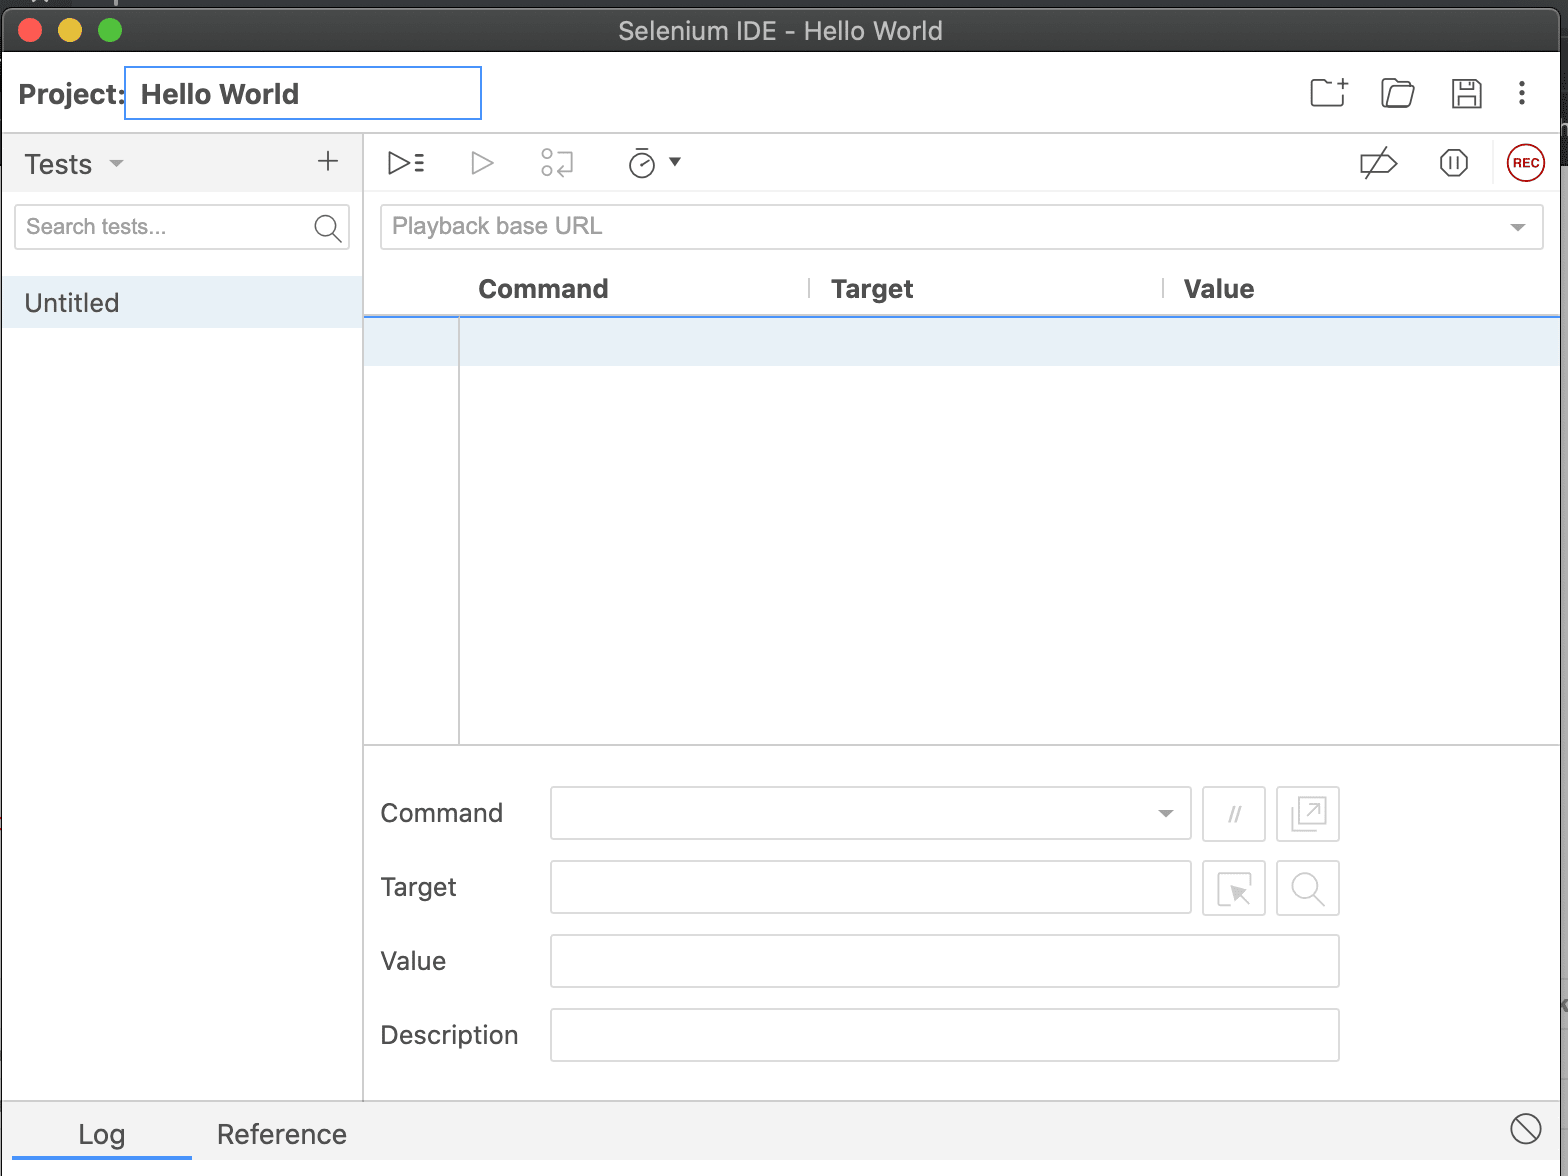Click the Target column header
Image resolution: width=1568 pixels, height=1176 pixels.
(x=872, y=289)
